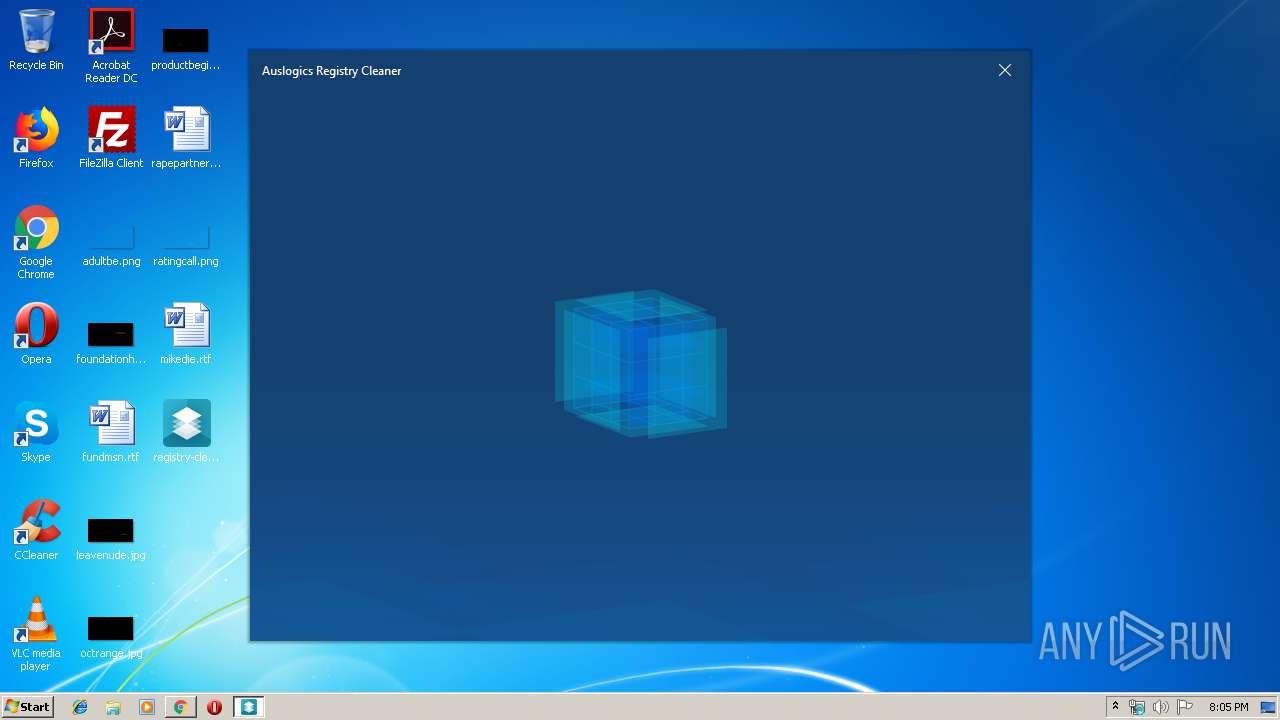This screenshot has height=720, width=1280.
Task: Click the Auslogics Registry Cleaner title text
Action: (x=331, y=71)
